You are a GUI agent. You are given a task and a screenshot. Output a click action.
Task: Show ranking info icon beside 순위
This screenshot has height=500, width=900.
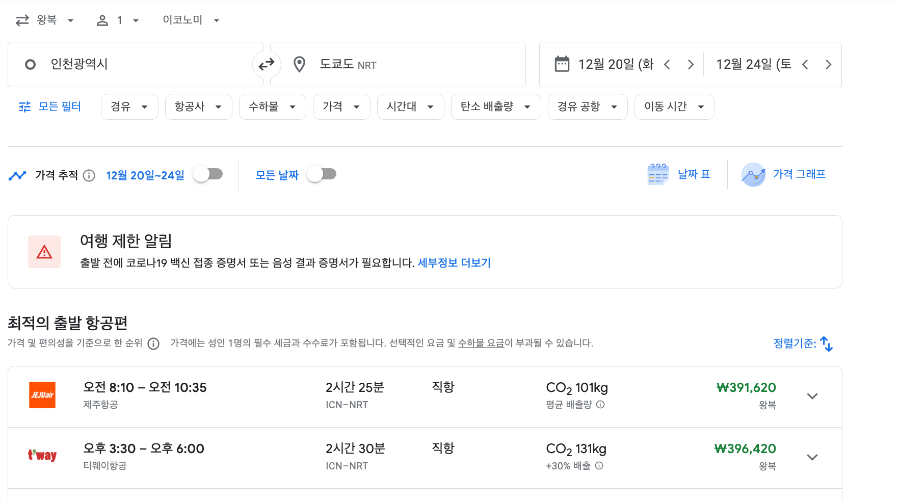pos(153,344)
